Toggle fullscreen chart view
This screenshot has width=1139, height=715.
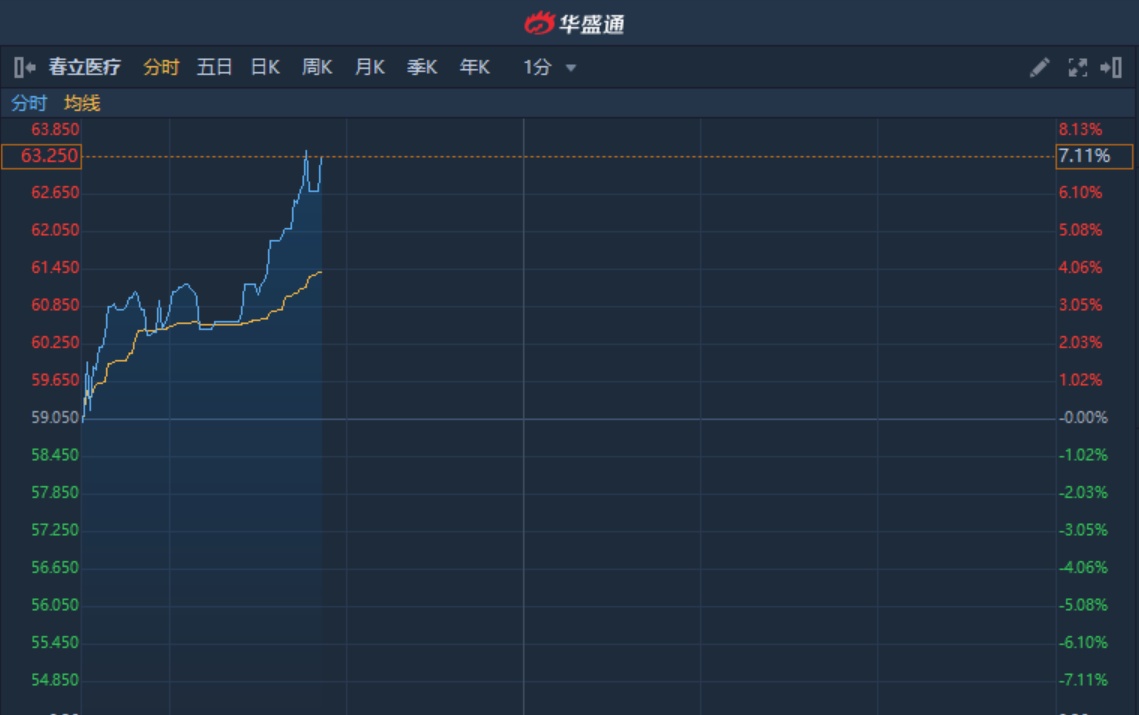(1077, 68)
